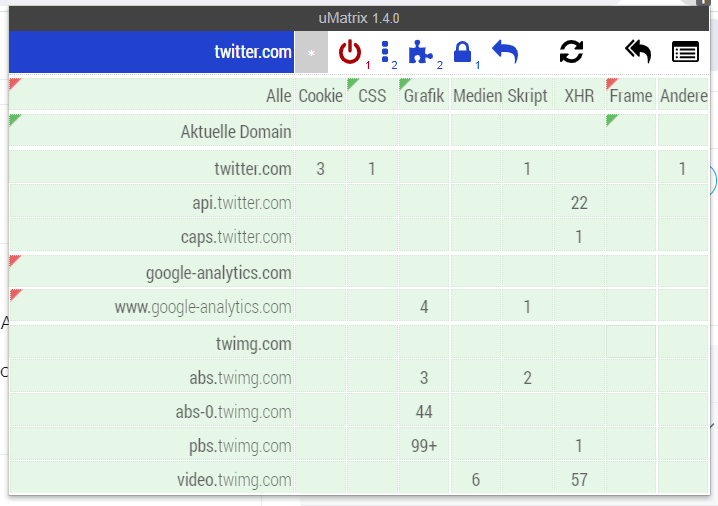Reload the page with refresh icon

tap(571, 51)
